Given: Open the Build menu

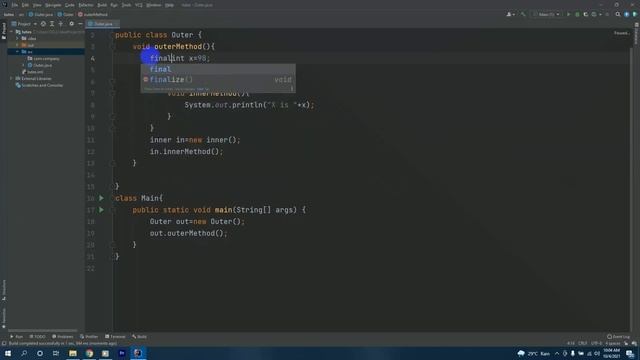Looking at the screenshot, I should [x=102, y=5].
